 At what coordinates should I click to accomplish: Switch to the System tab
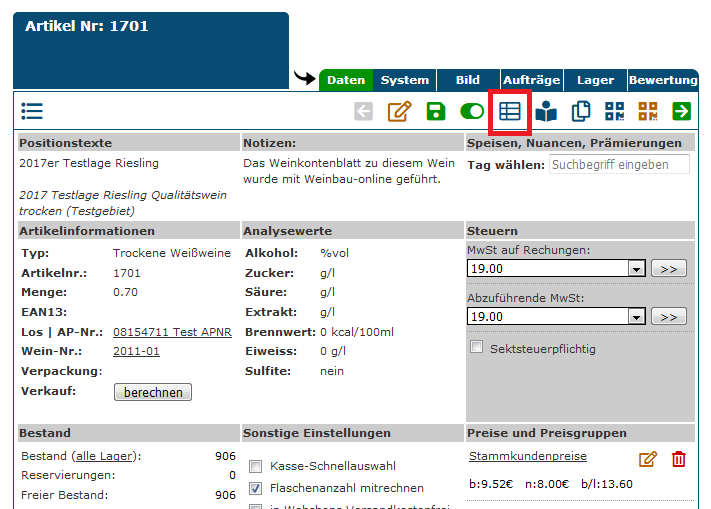tap(405, 80)
